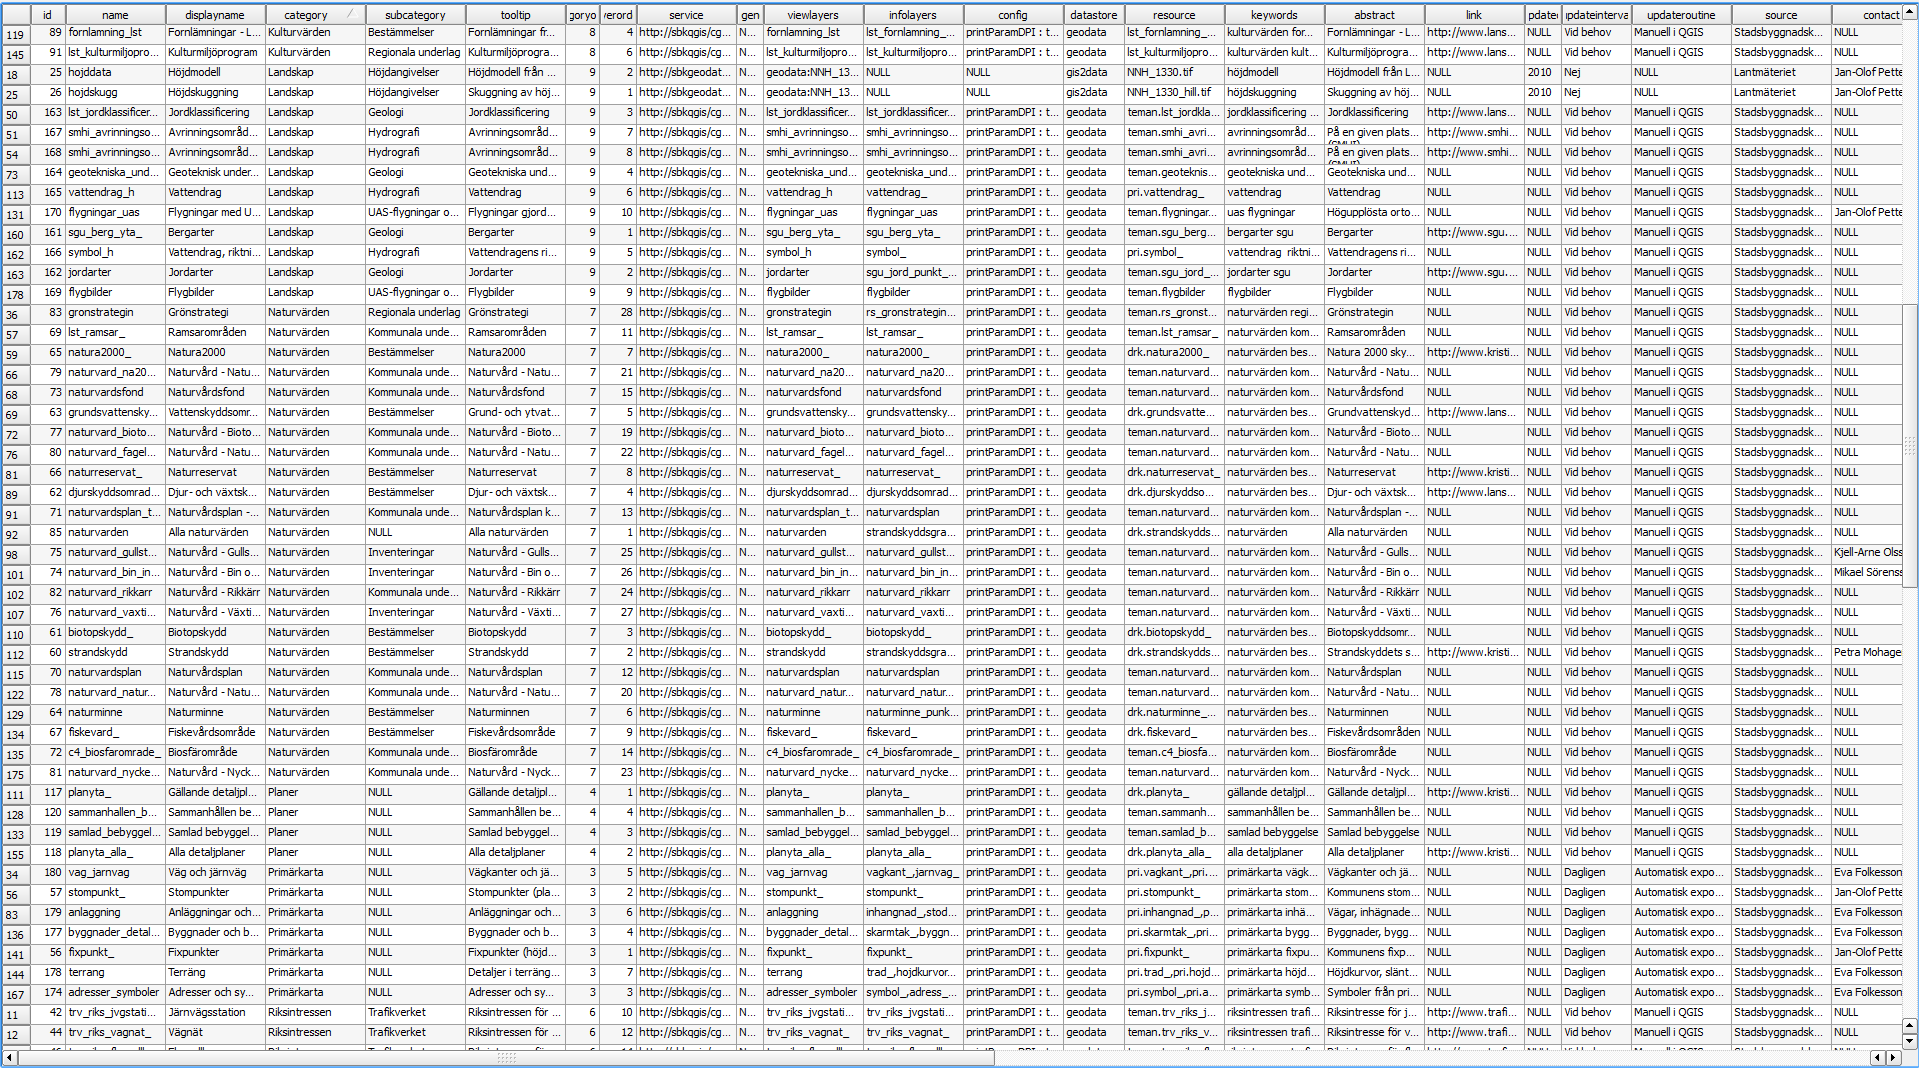Click displayname cell 'Vägnät'
The height and width of the screenshot is (1068, 1919).
[x=215, y=1032]
